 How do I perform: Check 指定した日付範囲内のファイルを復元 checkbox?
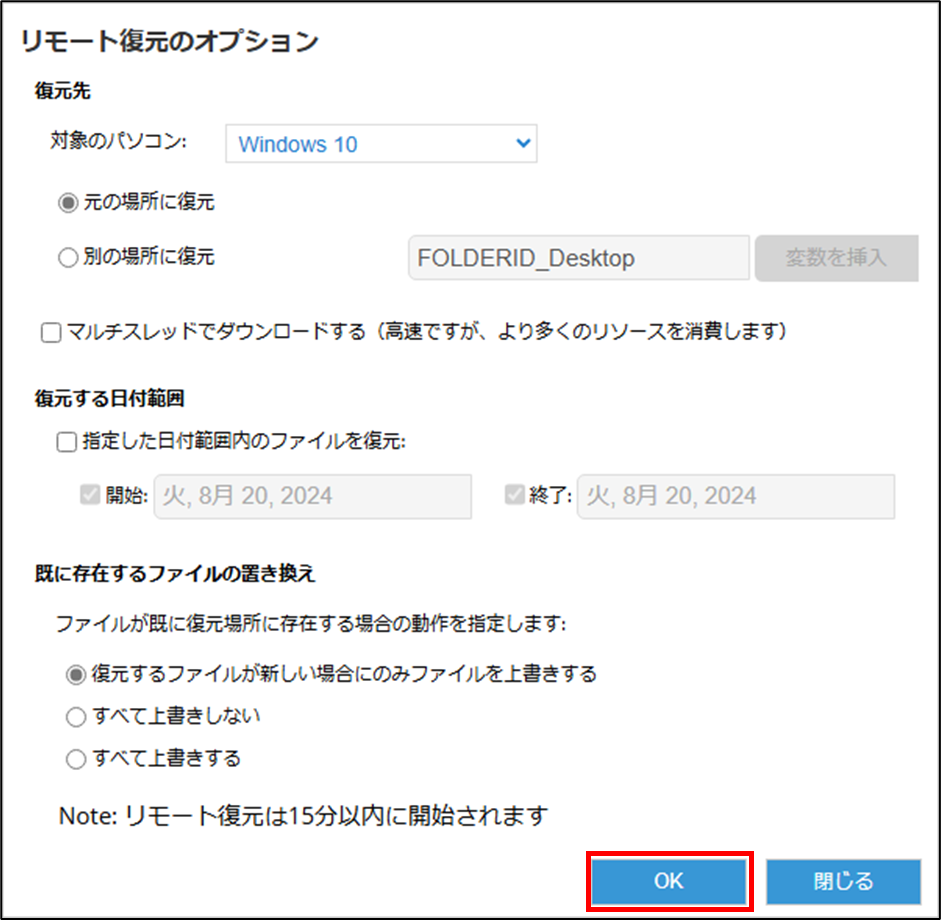(x=67, y=442)
